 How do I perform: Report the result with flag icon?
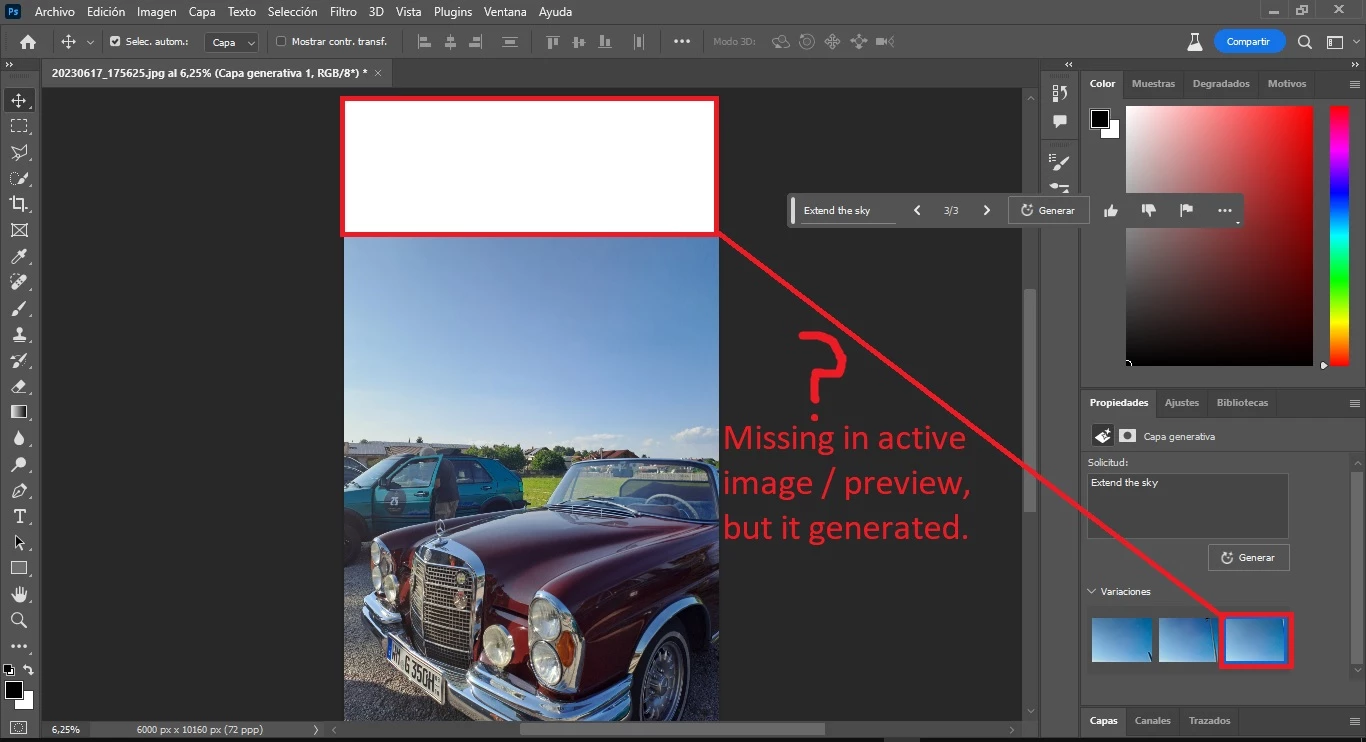click(x=1186, y=210)
